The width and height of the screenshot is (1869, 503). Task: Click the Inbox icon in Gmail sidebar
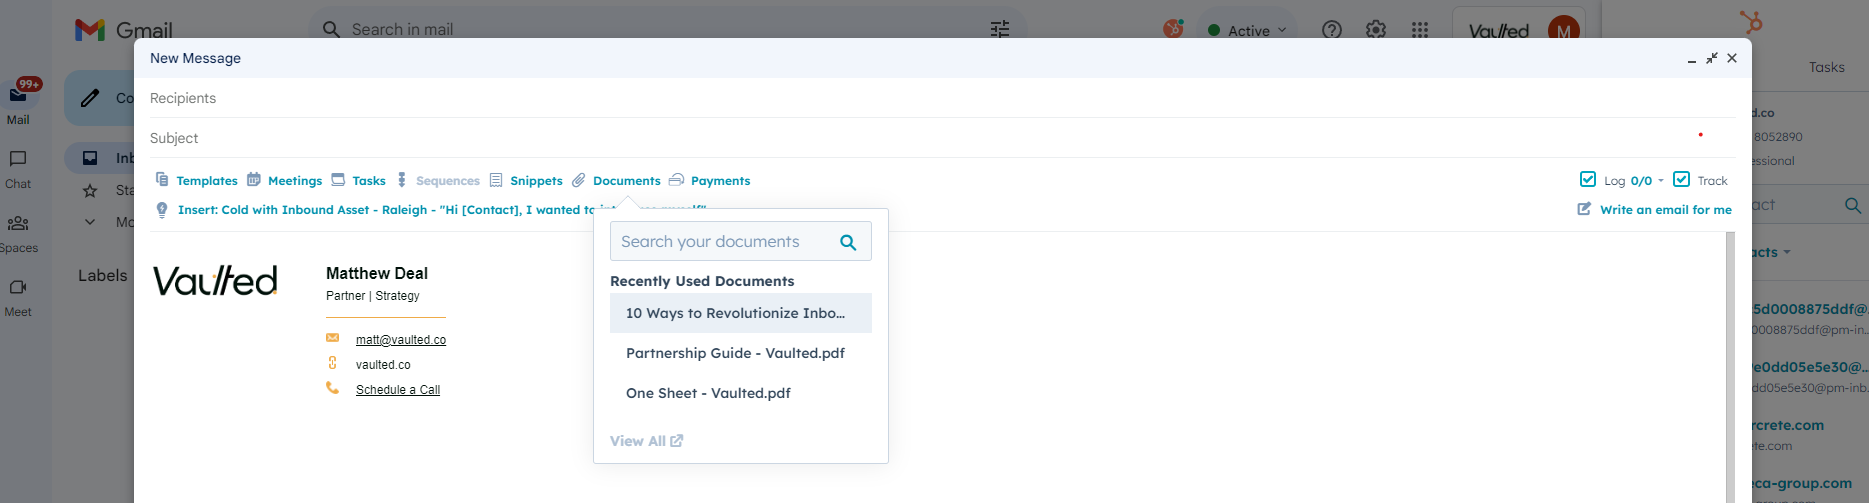point(90,158)
